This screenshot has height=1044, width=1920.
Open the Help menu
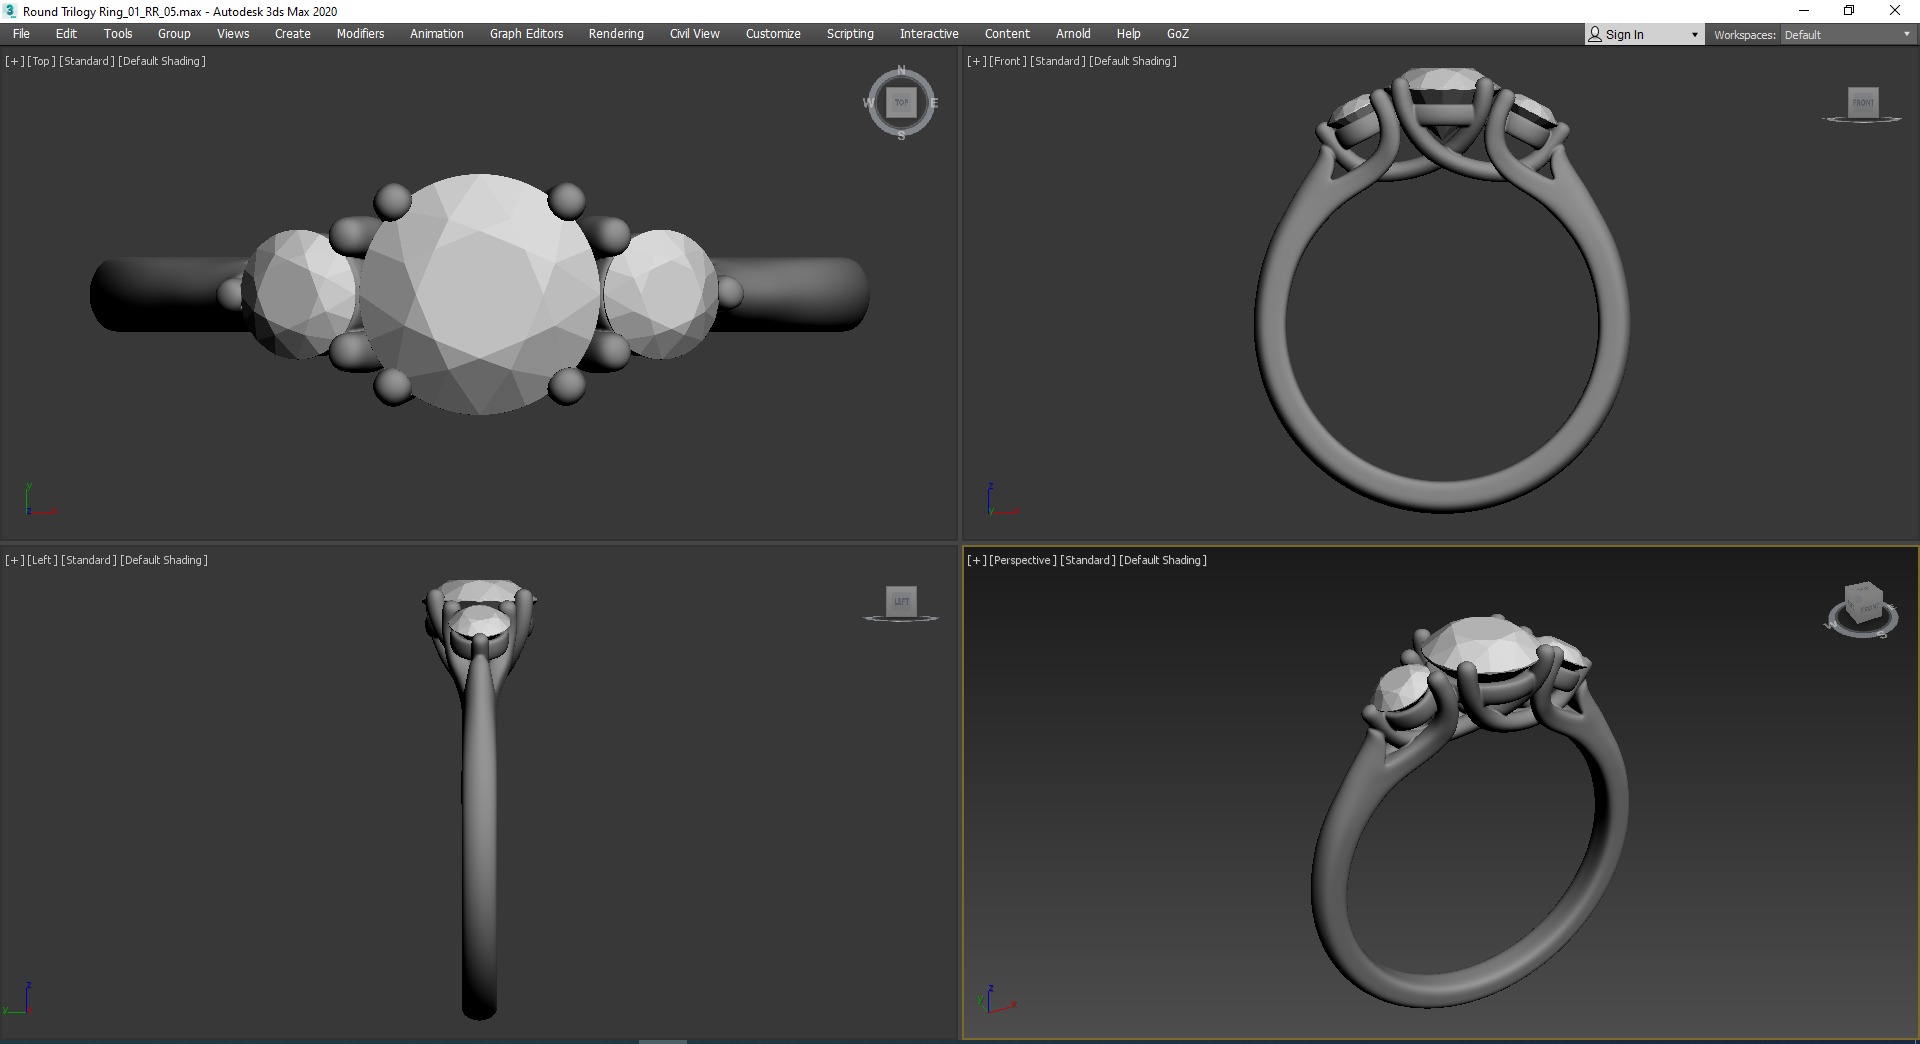coord(1128,34)
